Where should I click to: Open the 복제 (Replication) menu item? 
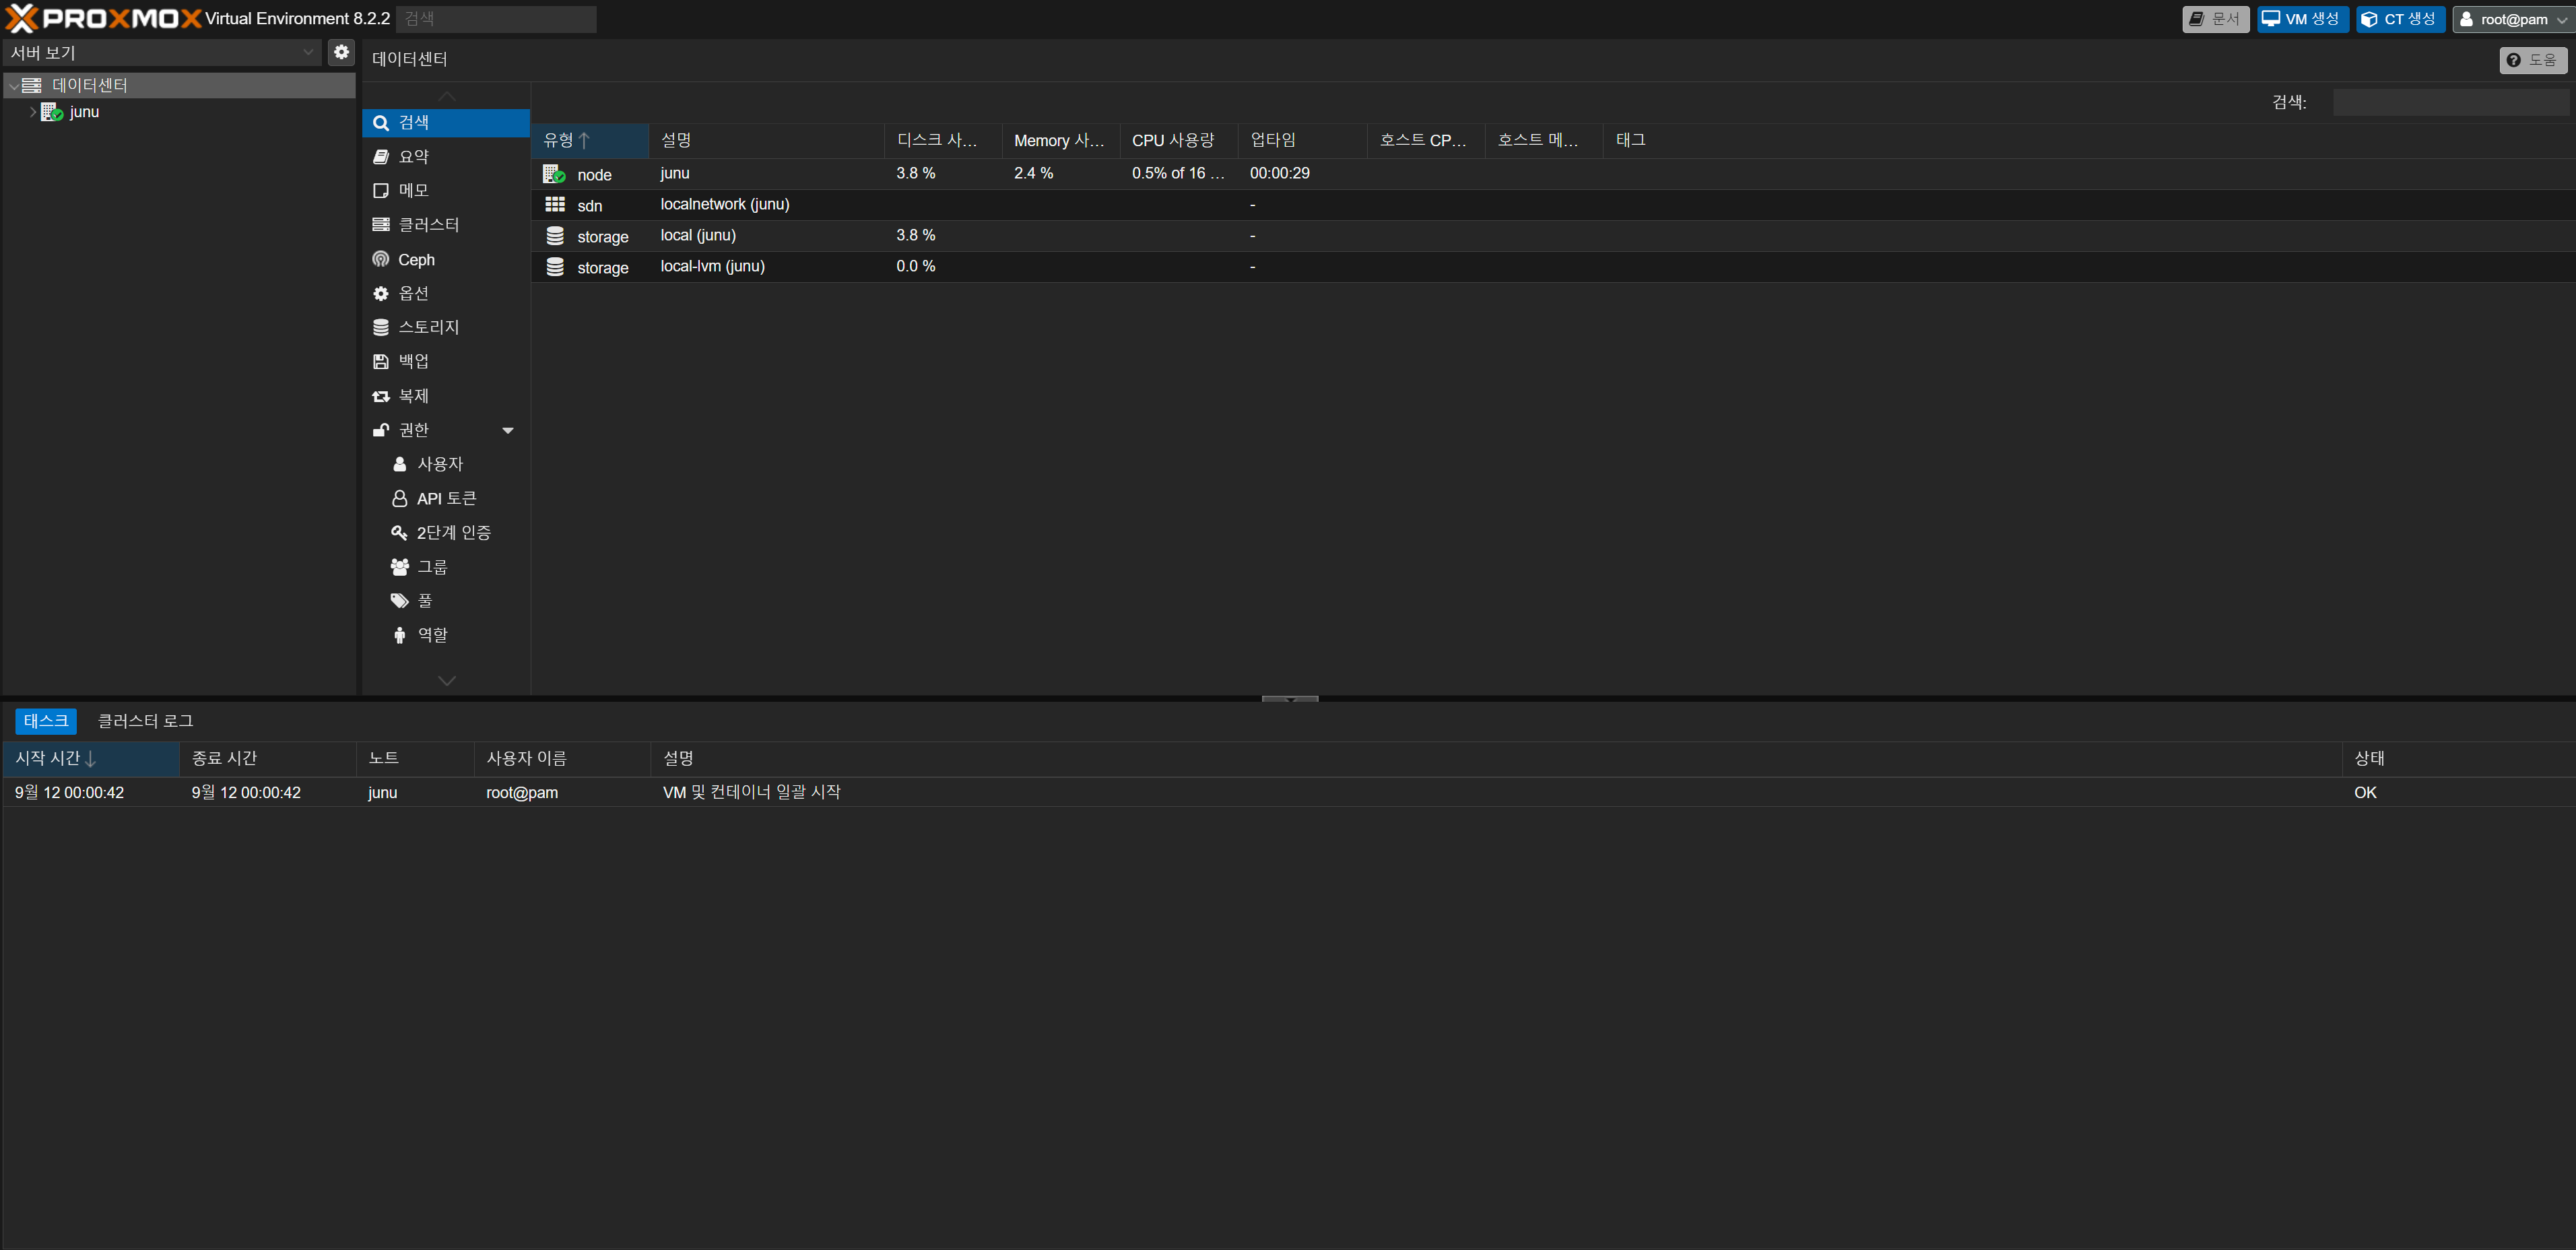coord(413,396)
